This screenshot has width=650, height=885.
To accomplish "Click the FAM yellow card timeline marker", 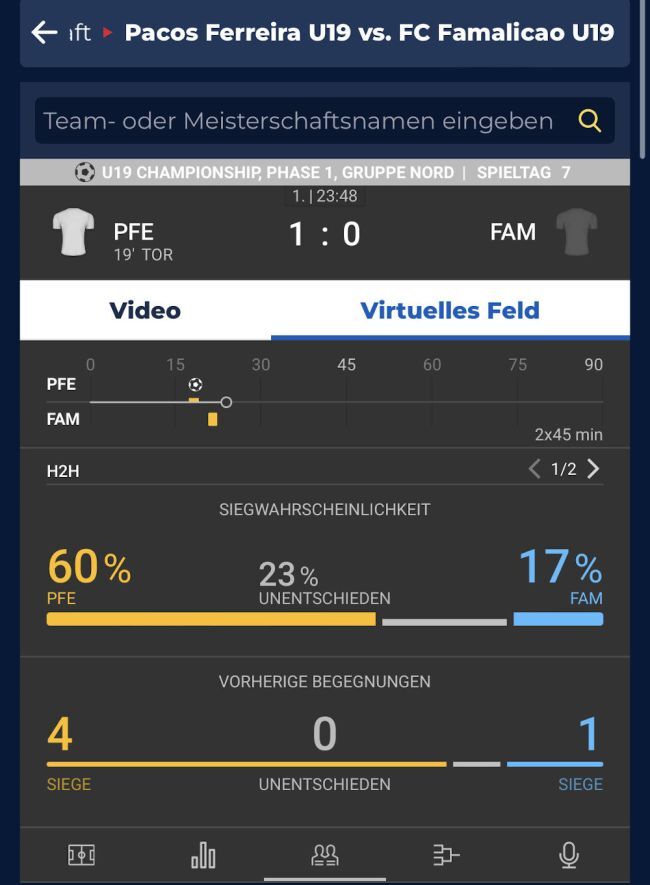I will point(213,419).
